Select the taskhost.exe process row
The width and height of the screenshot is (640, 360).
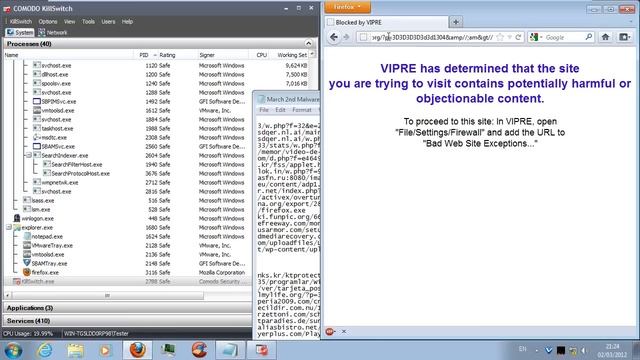127,129
